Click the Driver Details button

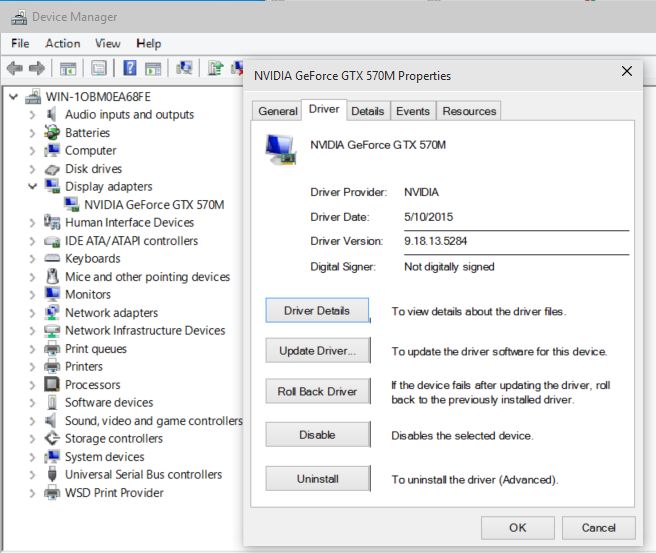317,310
